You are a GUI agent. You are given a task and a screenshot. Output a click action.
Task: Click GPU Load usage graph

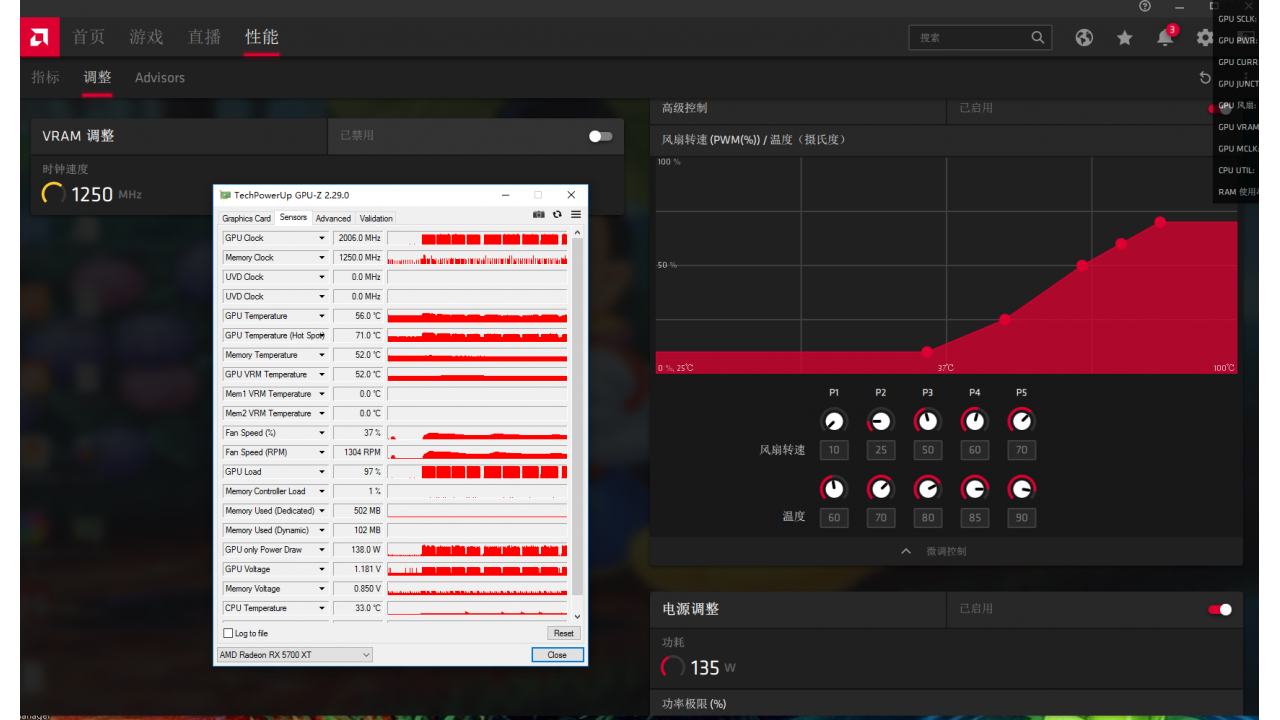(477, 472)
